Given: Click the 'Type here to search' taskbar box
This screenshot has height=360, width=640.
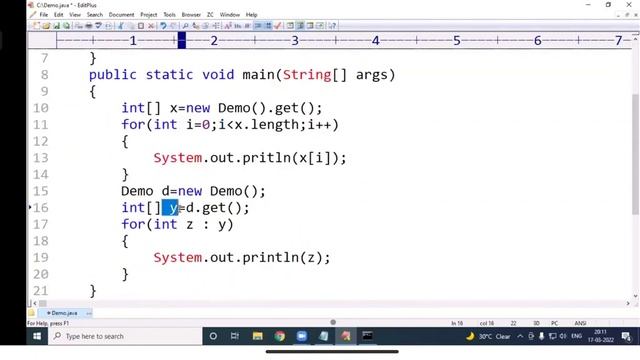Looking at the screenshot, I should coord(125,336).
